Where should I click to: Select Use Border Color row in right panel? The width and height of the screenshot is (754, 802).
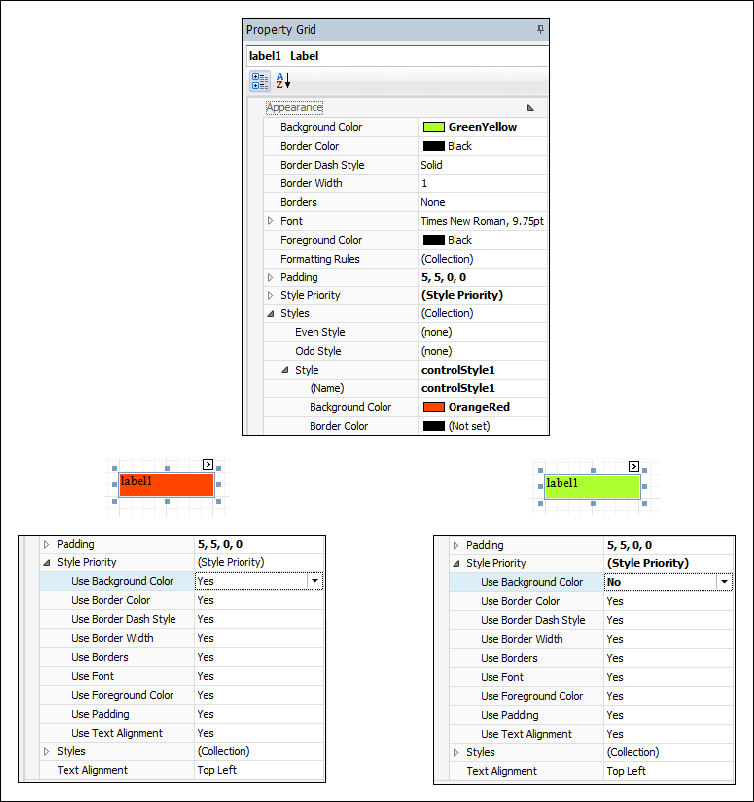(x=591, y=601)
